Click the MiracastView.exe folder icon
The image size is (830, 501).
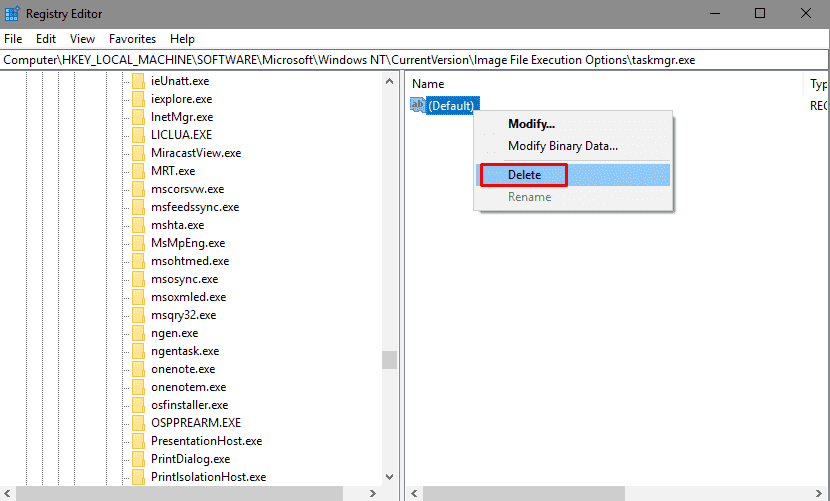click(138, 153)
